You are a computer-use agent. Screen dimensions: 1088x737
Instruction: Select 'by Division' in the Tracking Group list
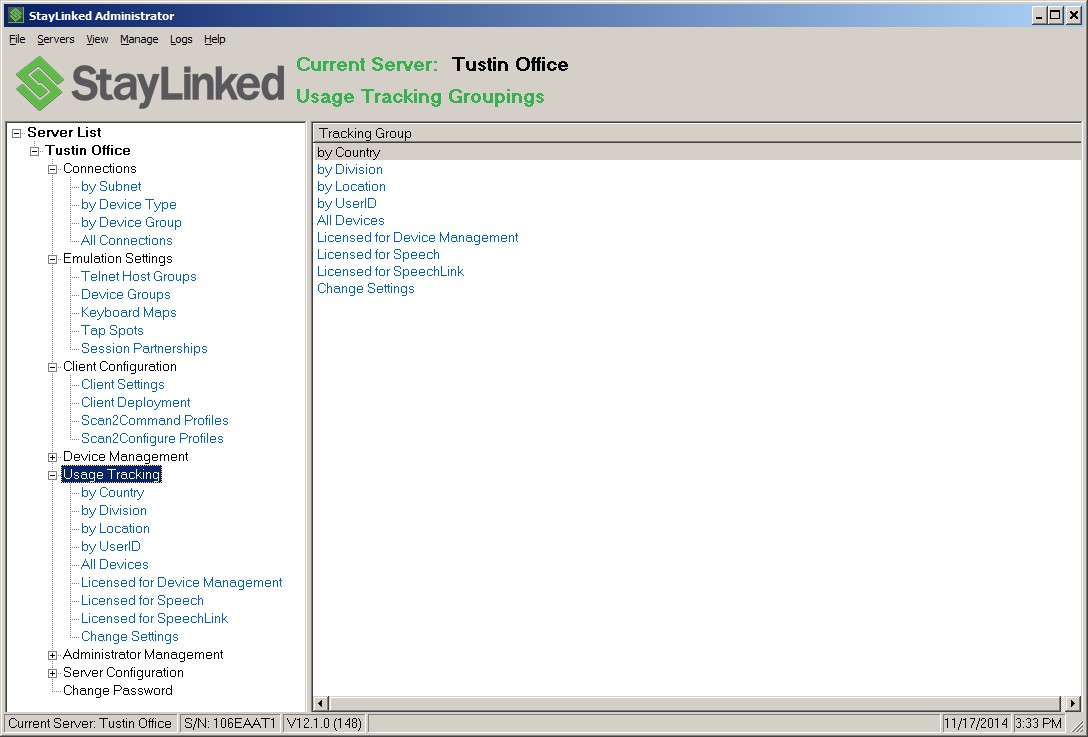click(x=350, y=169)
